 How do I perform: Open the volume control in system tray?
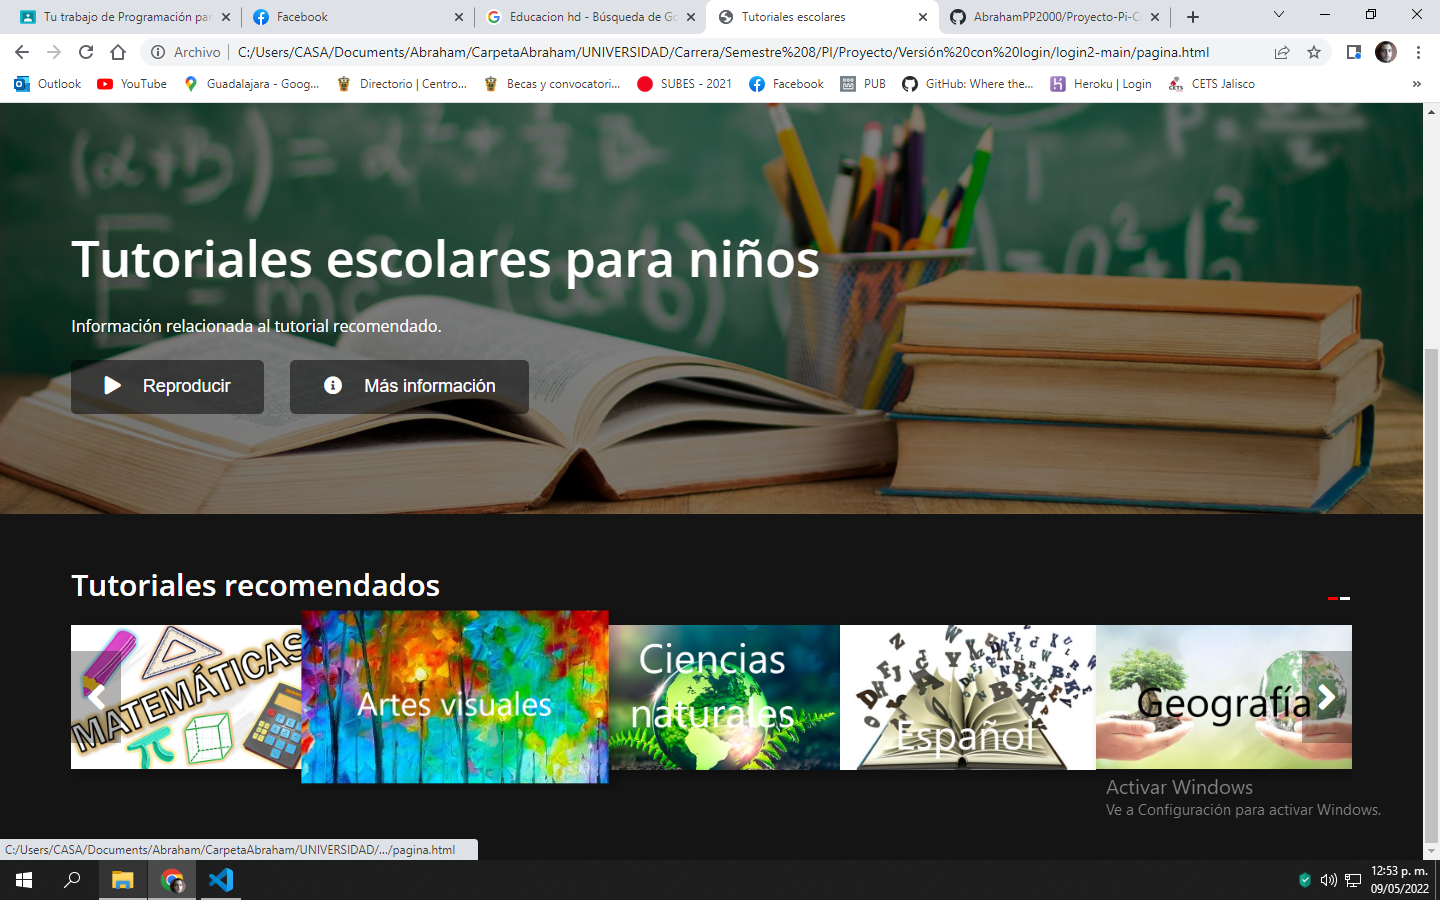pos(1328,880)
